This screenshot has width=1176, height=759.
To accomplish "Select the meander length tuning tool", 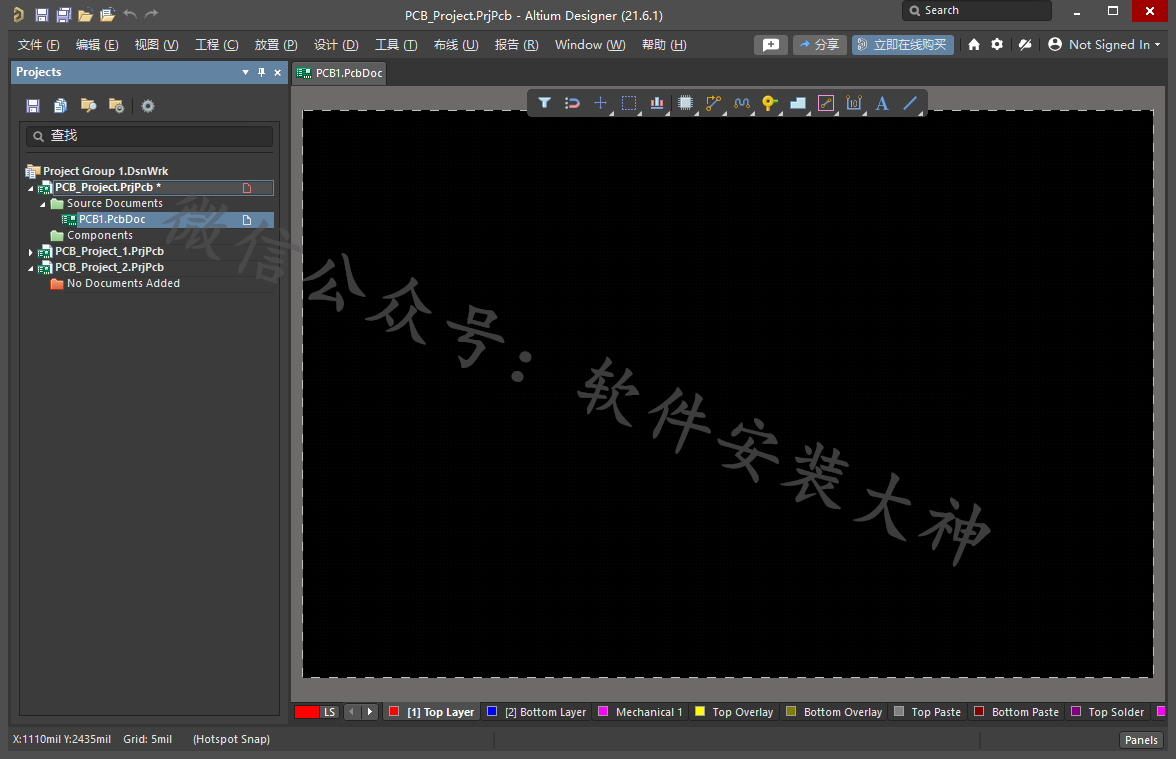I will pyautogui.click(x=742, y=103).
